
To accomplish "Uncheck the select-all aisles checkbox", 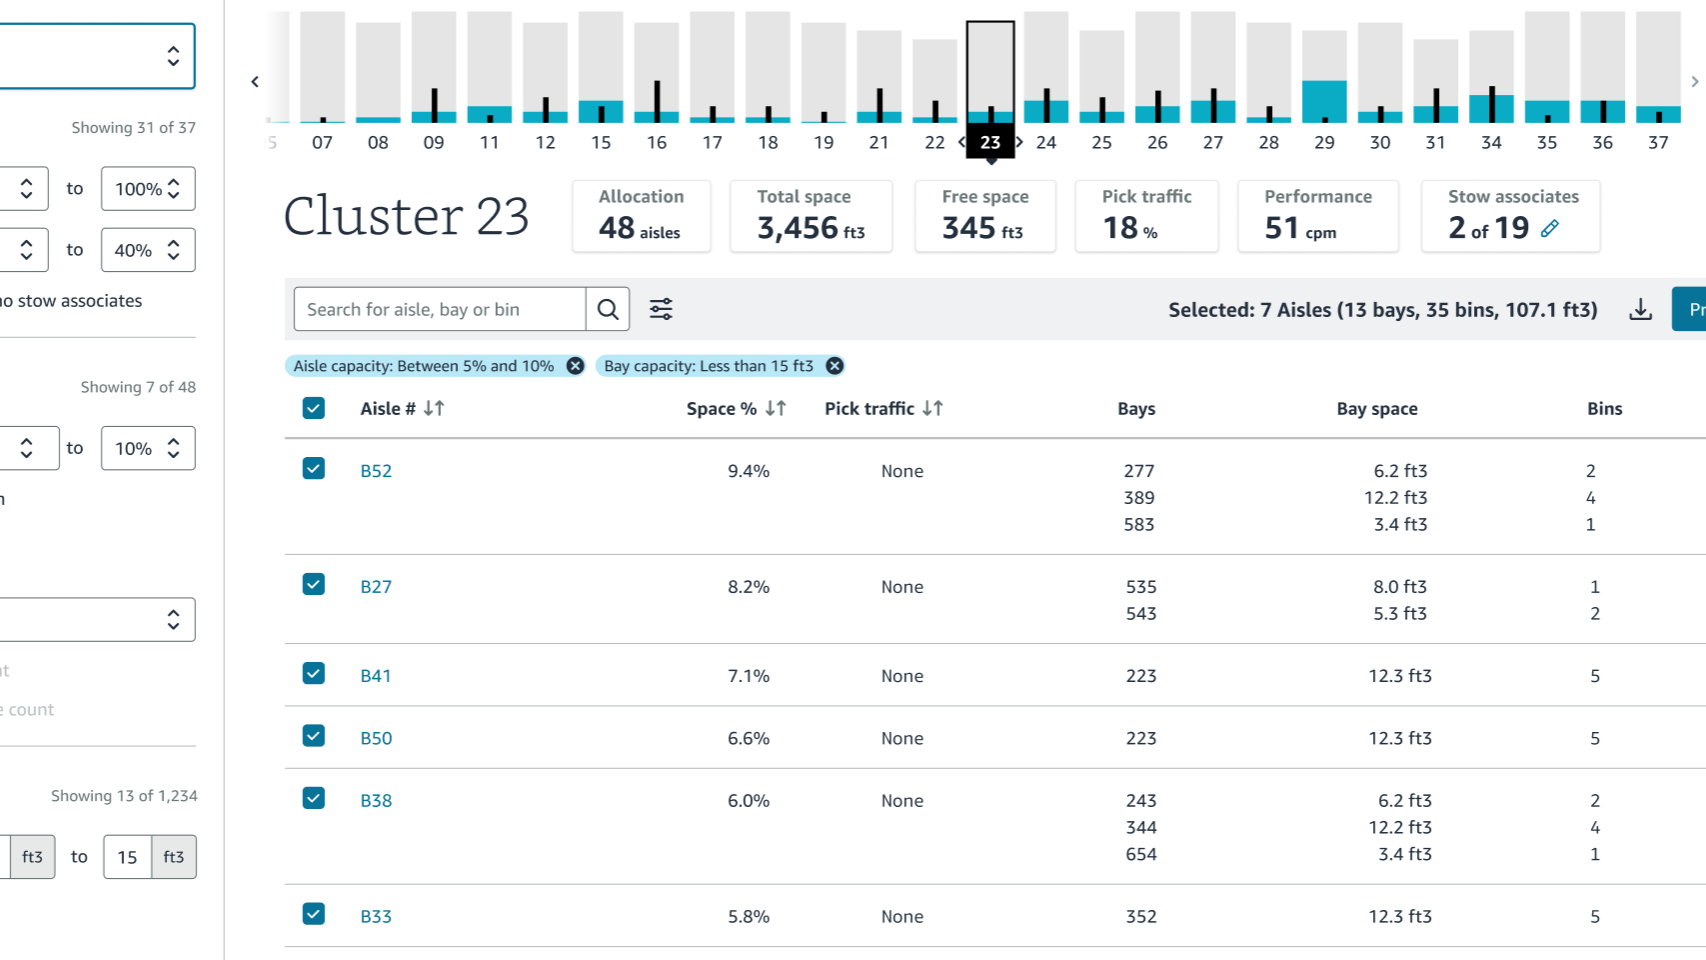I will coord(314,408).
